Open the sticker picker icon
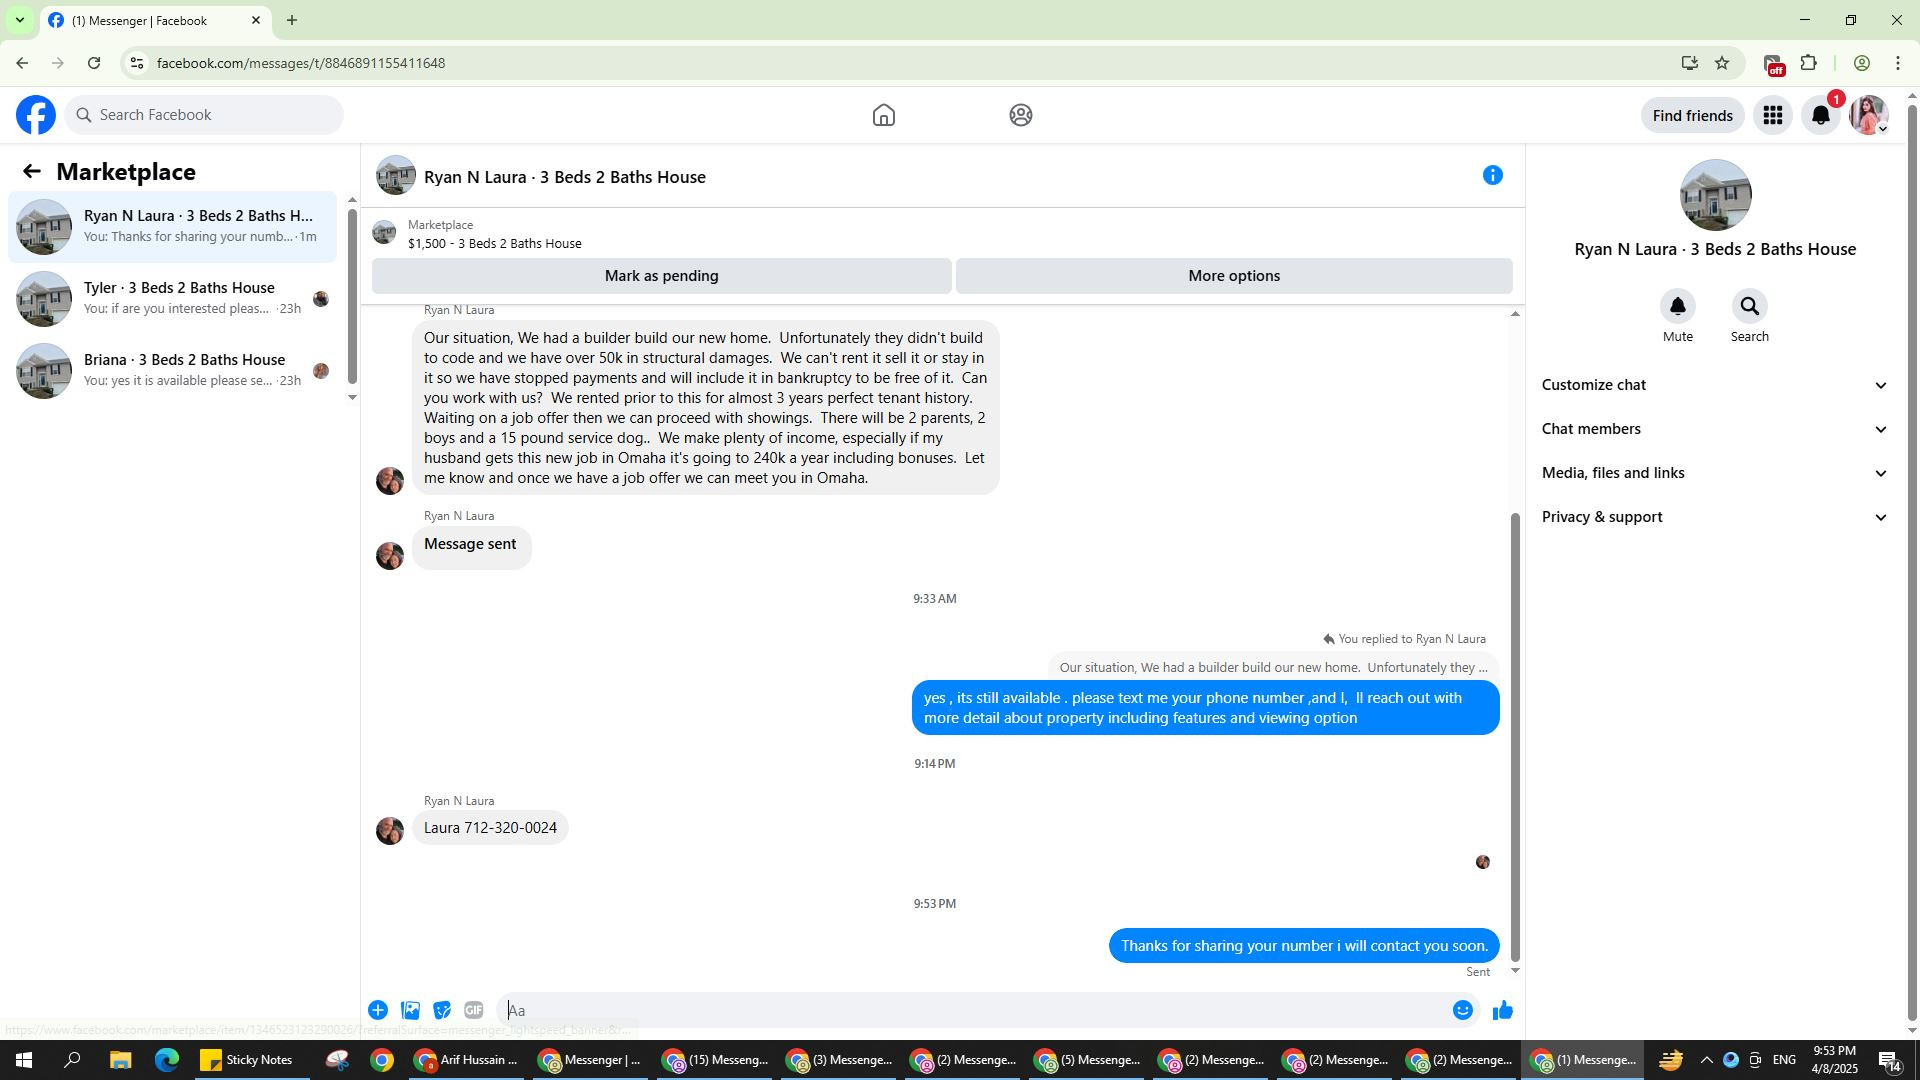The height and width of the screenshot is (1080, 1920). pyautogui.click(x=442, y=1010)
